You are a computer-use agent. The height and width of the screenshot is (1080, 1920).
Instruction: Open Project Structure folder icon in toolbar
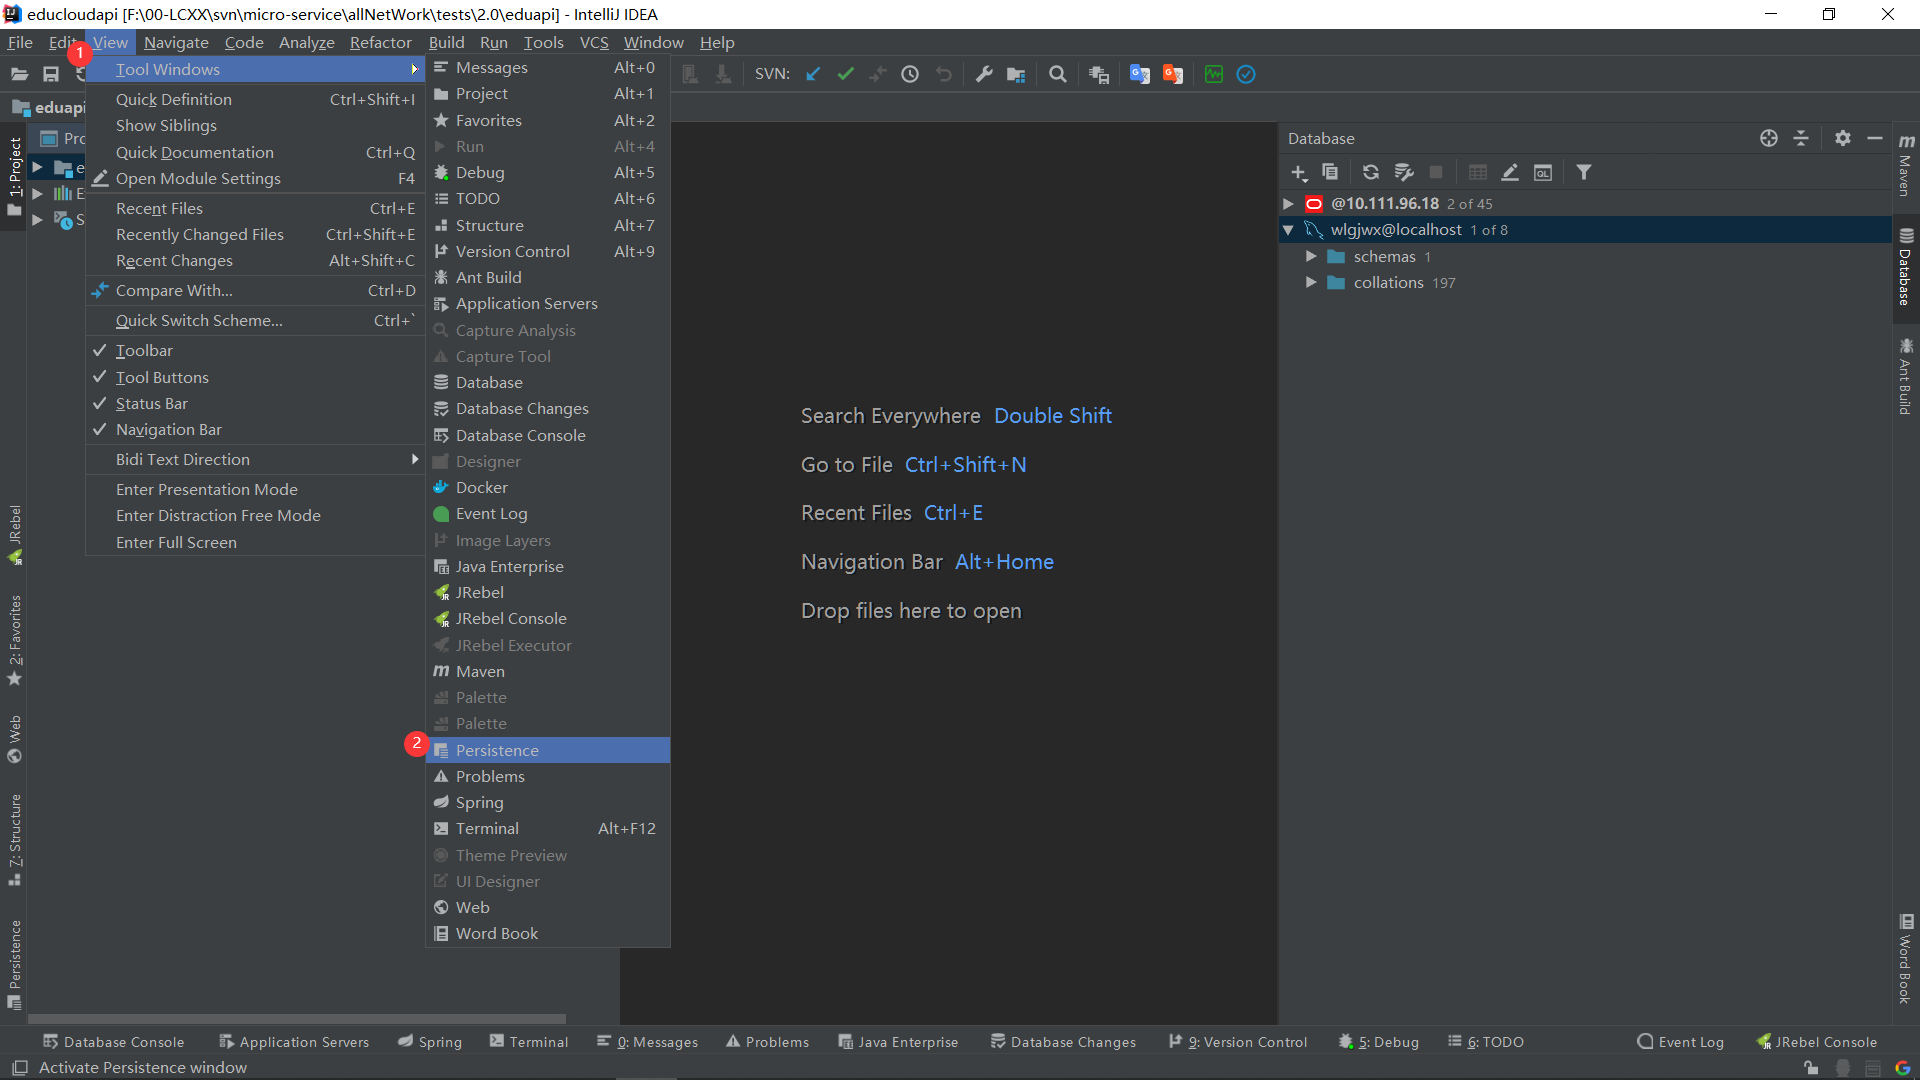1016,74
